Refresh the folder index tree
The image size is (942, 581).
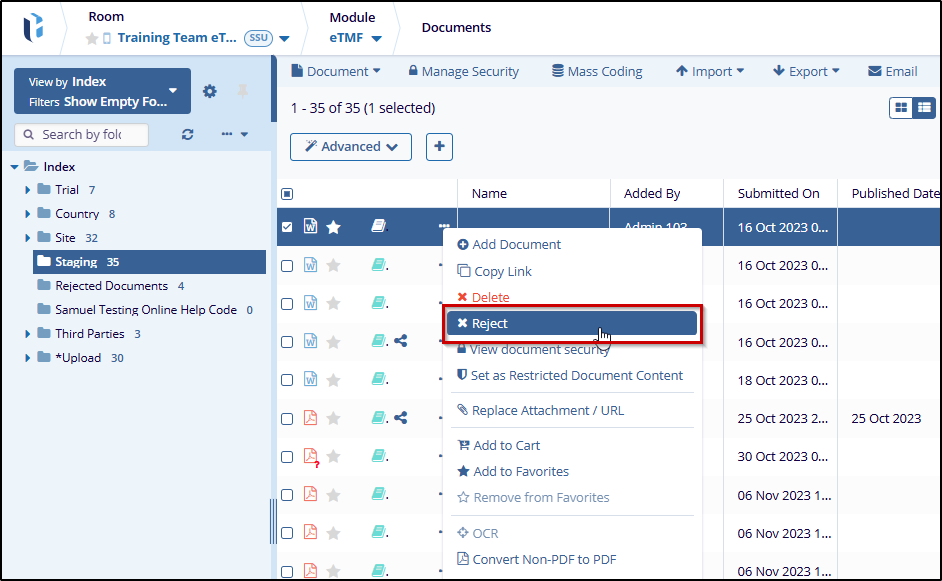point(187,134)
